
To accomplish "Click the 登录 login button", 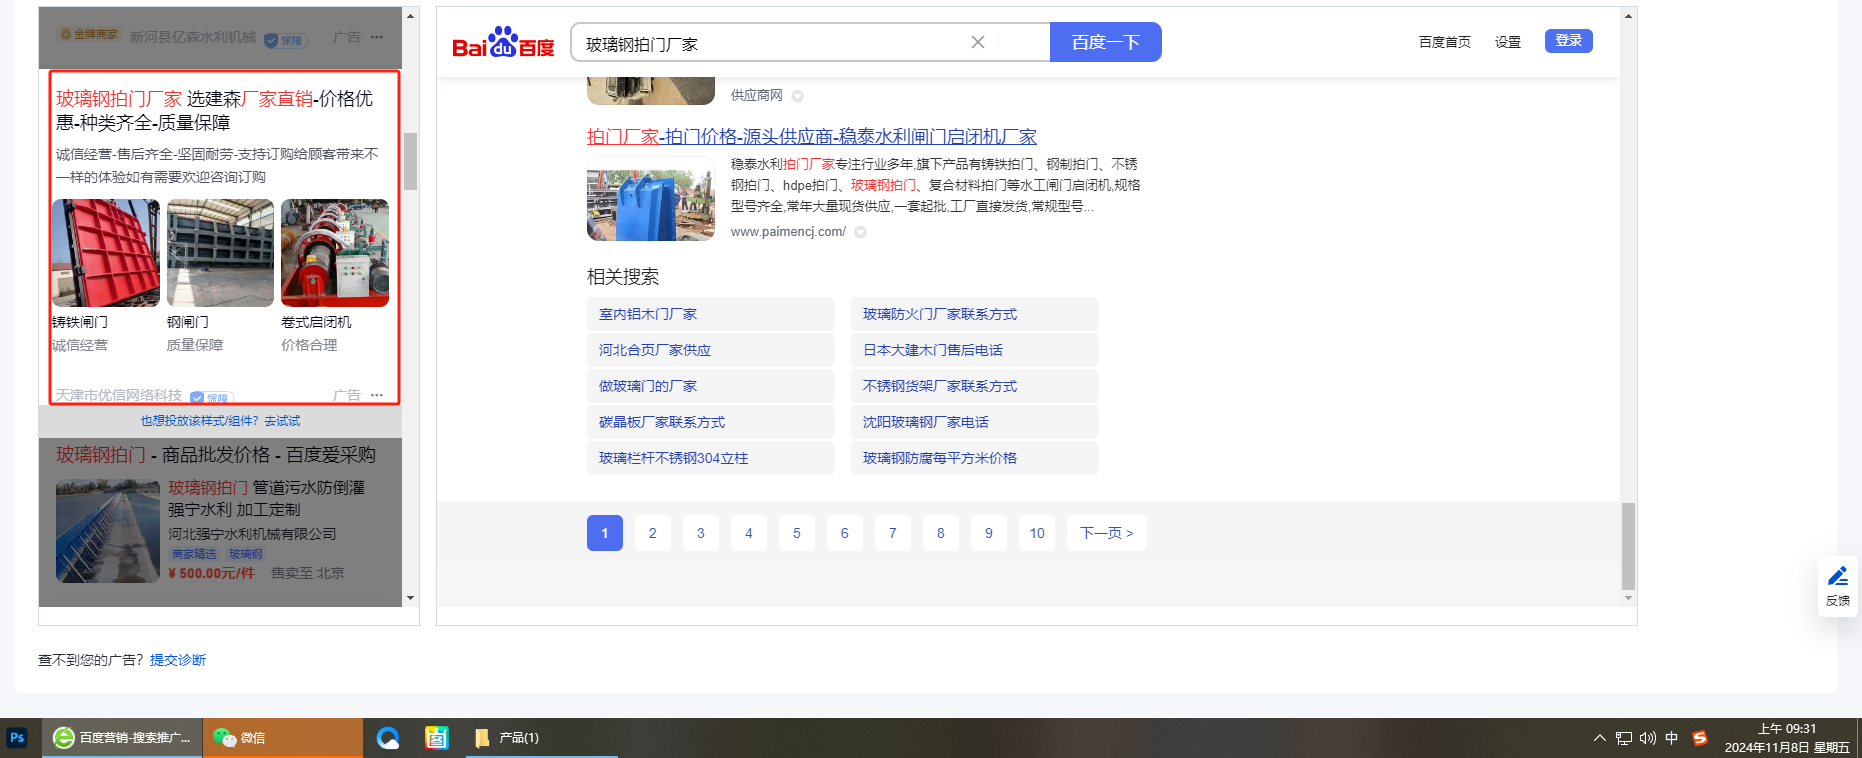I will click(x=1568, y=41).
